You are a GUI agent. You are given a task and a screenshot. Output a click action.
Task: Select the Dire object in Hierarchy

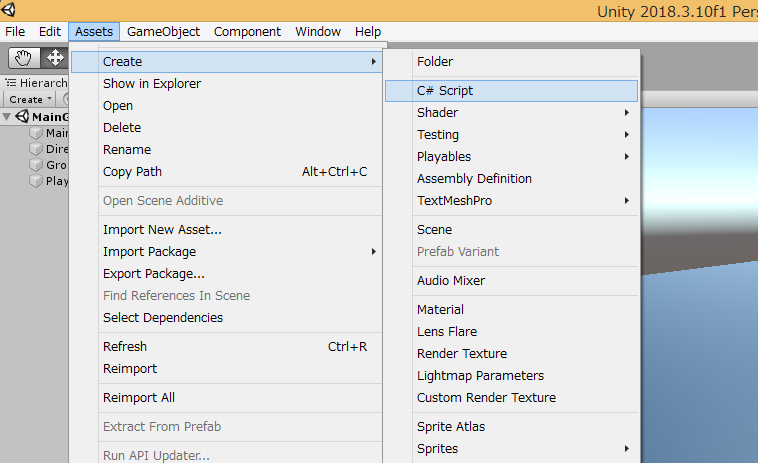click(57, 149)
